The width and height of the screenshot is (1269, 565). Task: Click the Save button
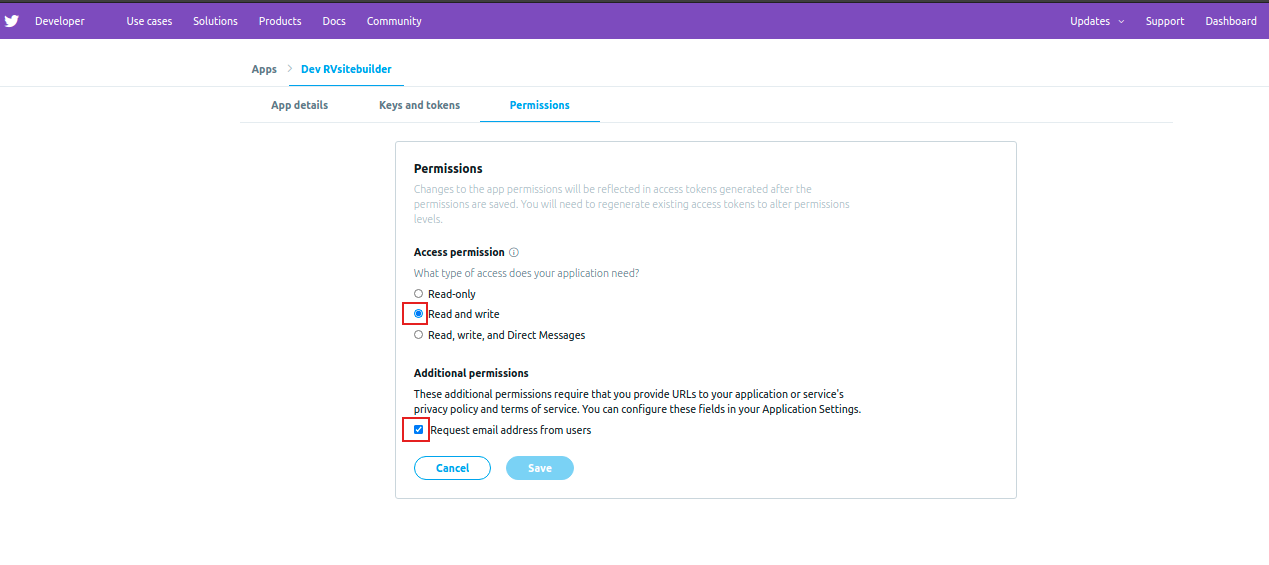[540, 468]
